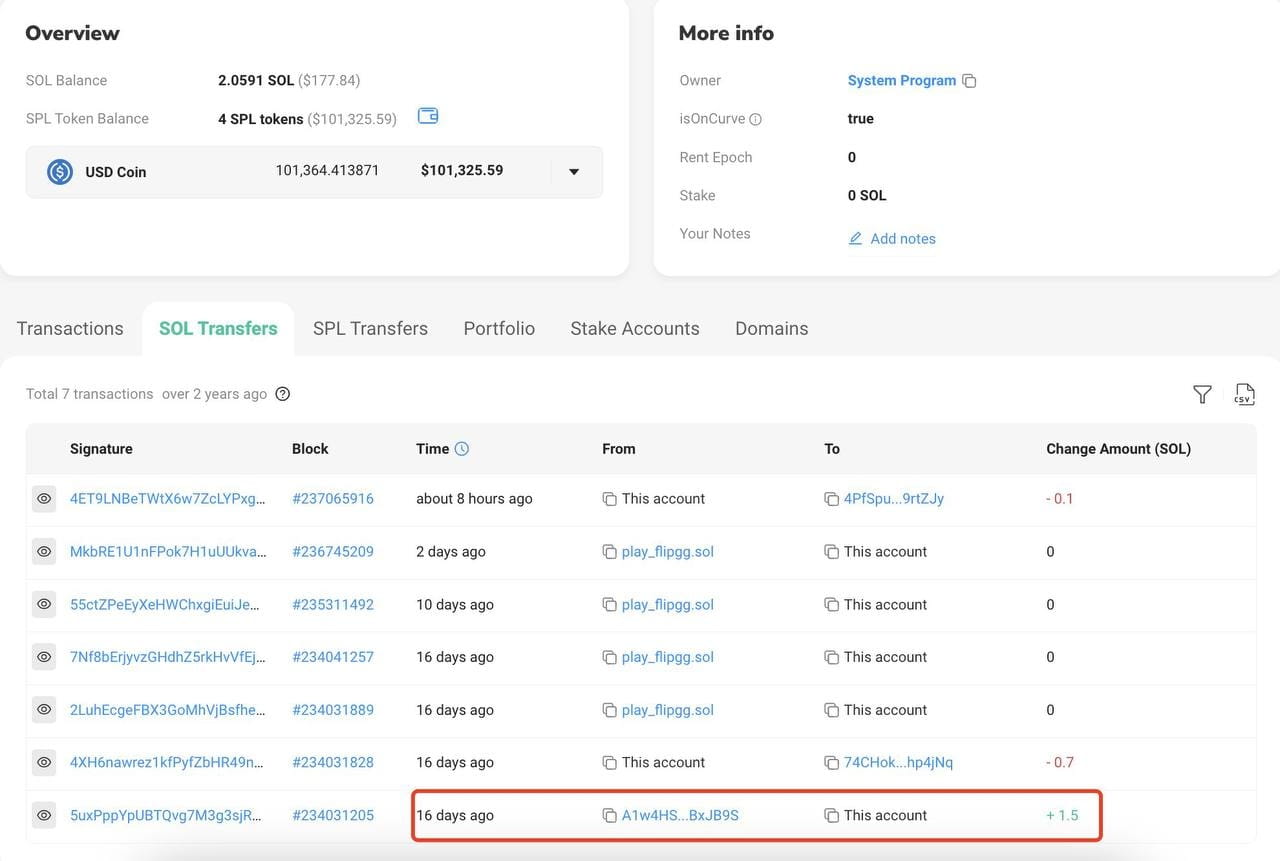Viewport: 1280px width, 861px height.
Task: Export transfers as CSV
Action: [1244, 394]
